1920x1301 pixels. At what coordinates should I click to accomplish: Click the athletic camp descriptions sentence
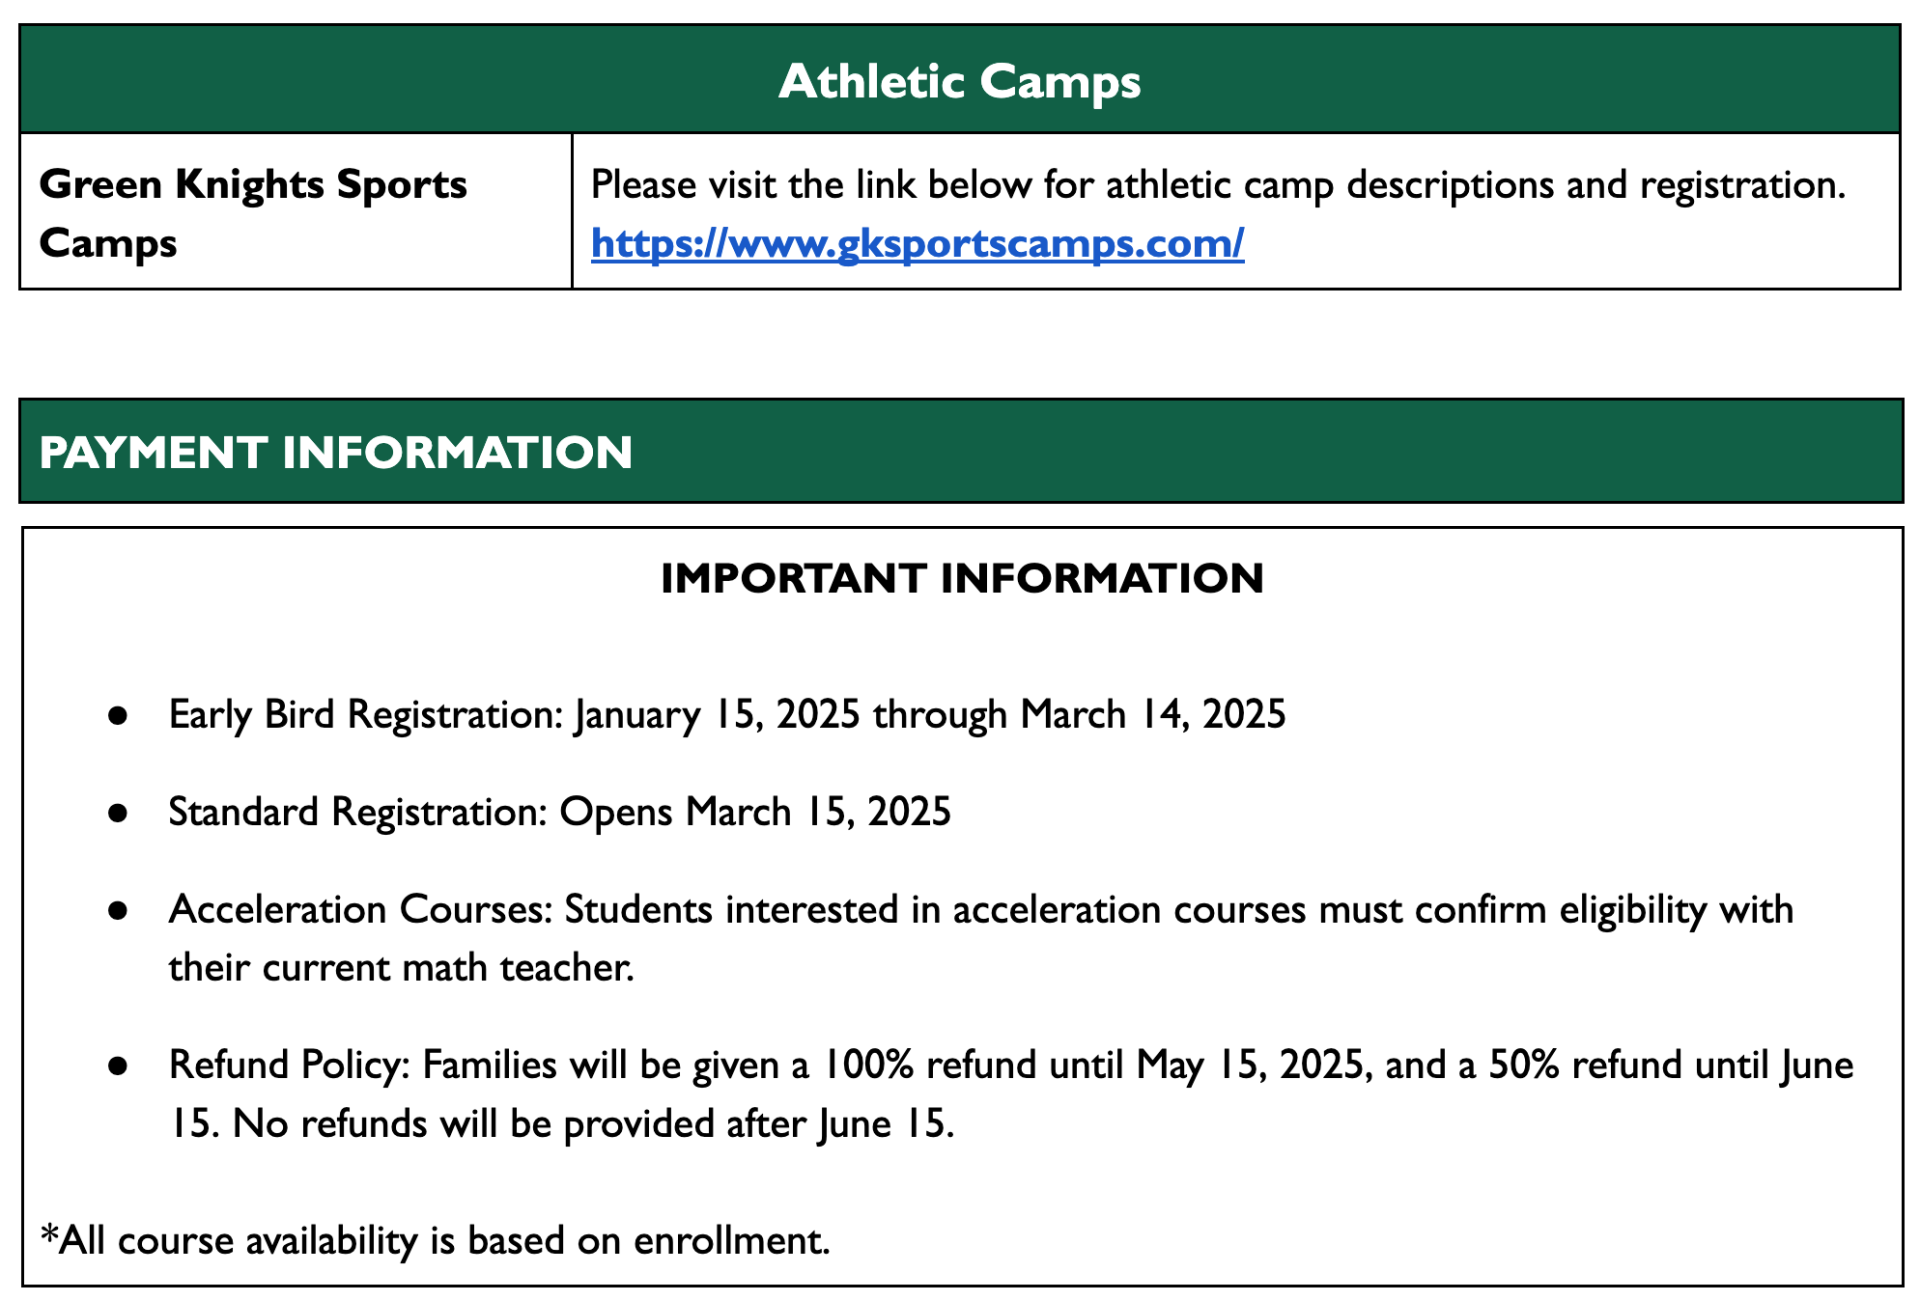pos(1218,185)
